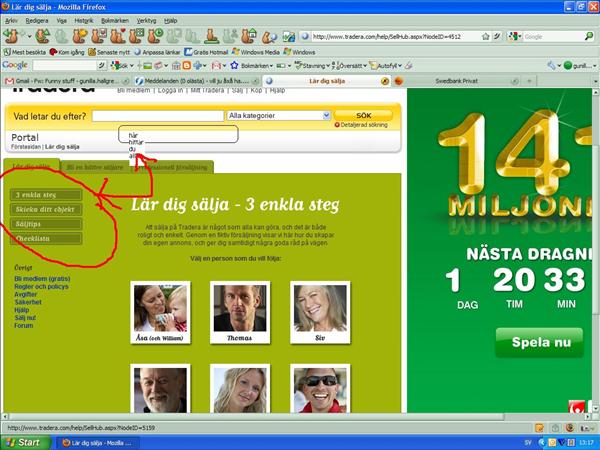
Task: Click the Google toolbar news building icon
Action: [176, 66]
